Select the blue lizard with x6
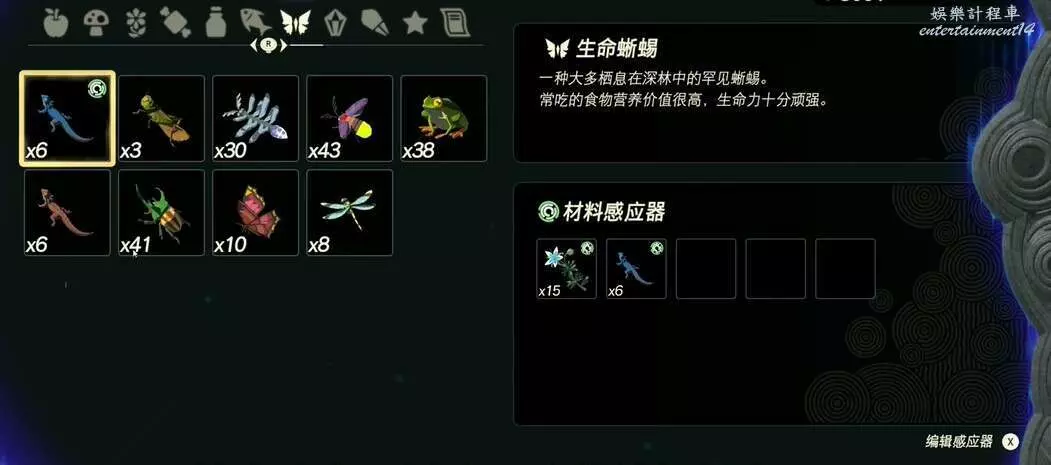 [67, 118]
